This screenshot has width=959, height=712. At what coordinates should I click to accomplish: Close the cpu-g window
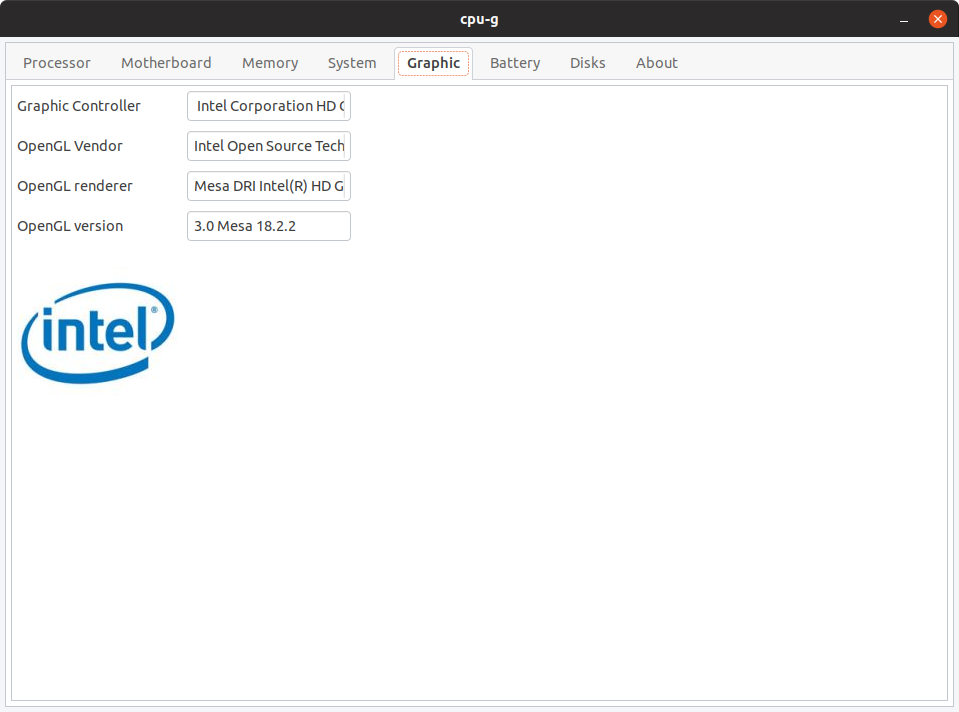coord(938,19)
